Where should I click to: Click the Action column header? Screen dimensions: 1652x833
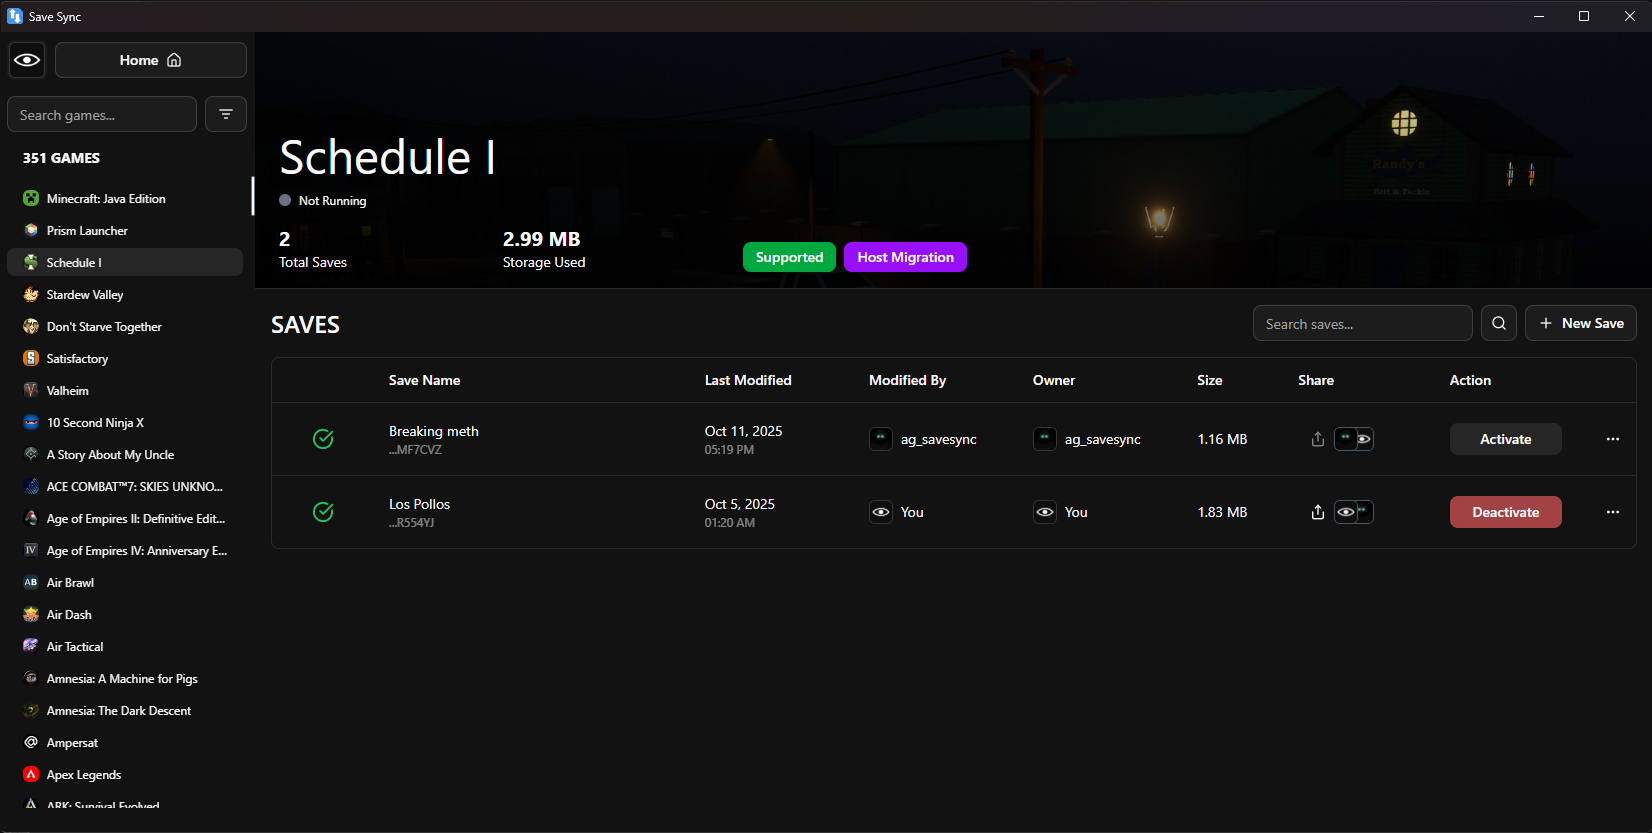pyautogui.click(x=1470, y=380)
